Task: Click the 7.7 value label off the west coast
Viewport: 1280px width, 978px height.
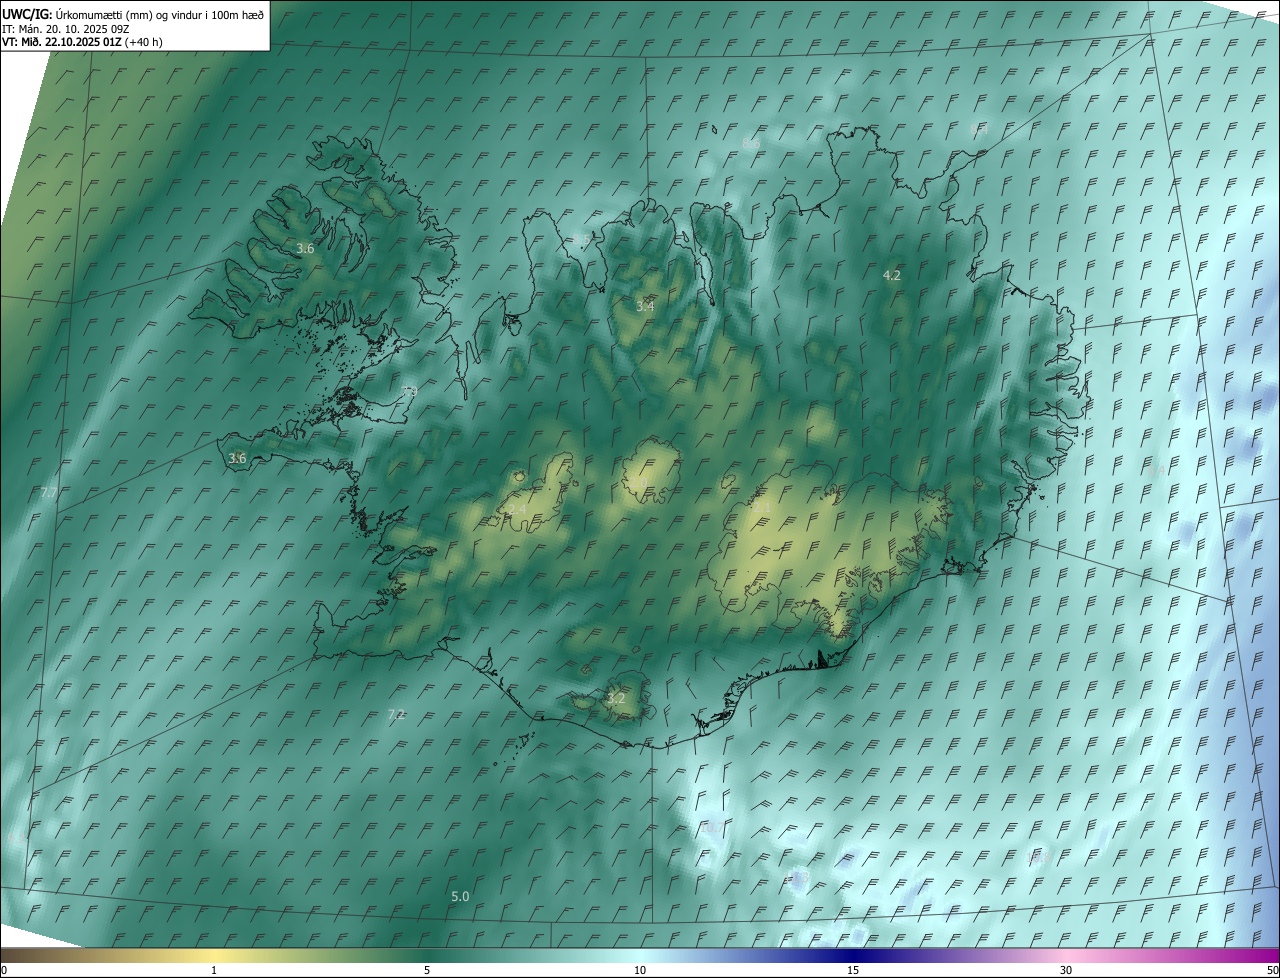Action: (x=49, y=492)
